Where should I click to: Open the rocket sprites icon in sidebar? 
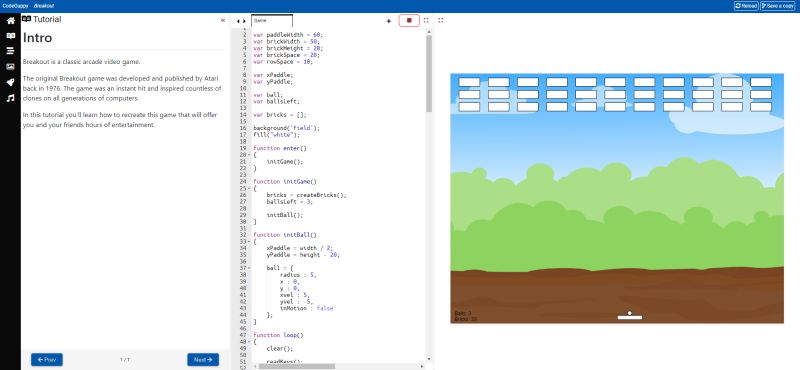[10, 83]
